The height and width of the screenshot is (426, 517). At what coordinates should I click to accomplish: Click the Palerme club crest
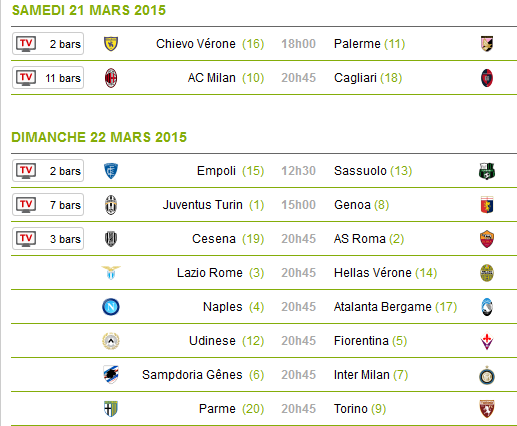(x=487, y=44)
